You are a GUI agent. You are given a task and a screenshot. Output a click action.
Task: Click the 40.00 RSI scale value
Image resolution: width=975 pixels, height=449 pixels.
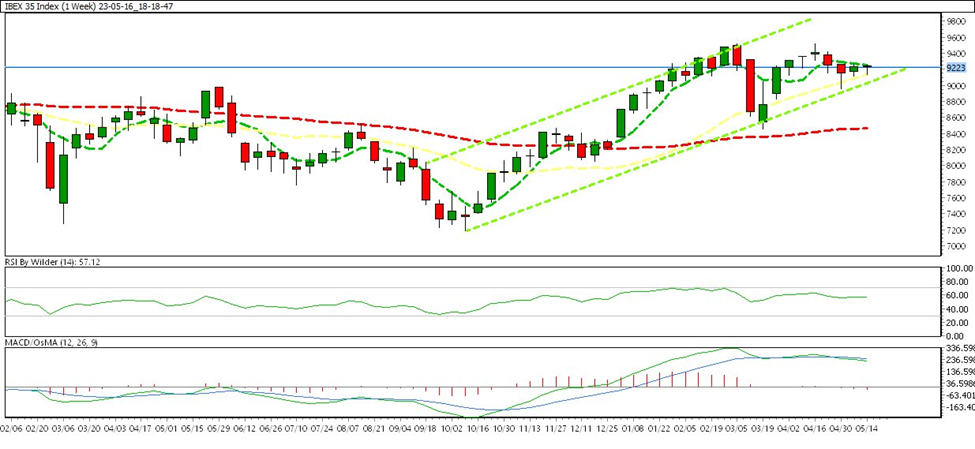[x=958, y=309]
